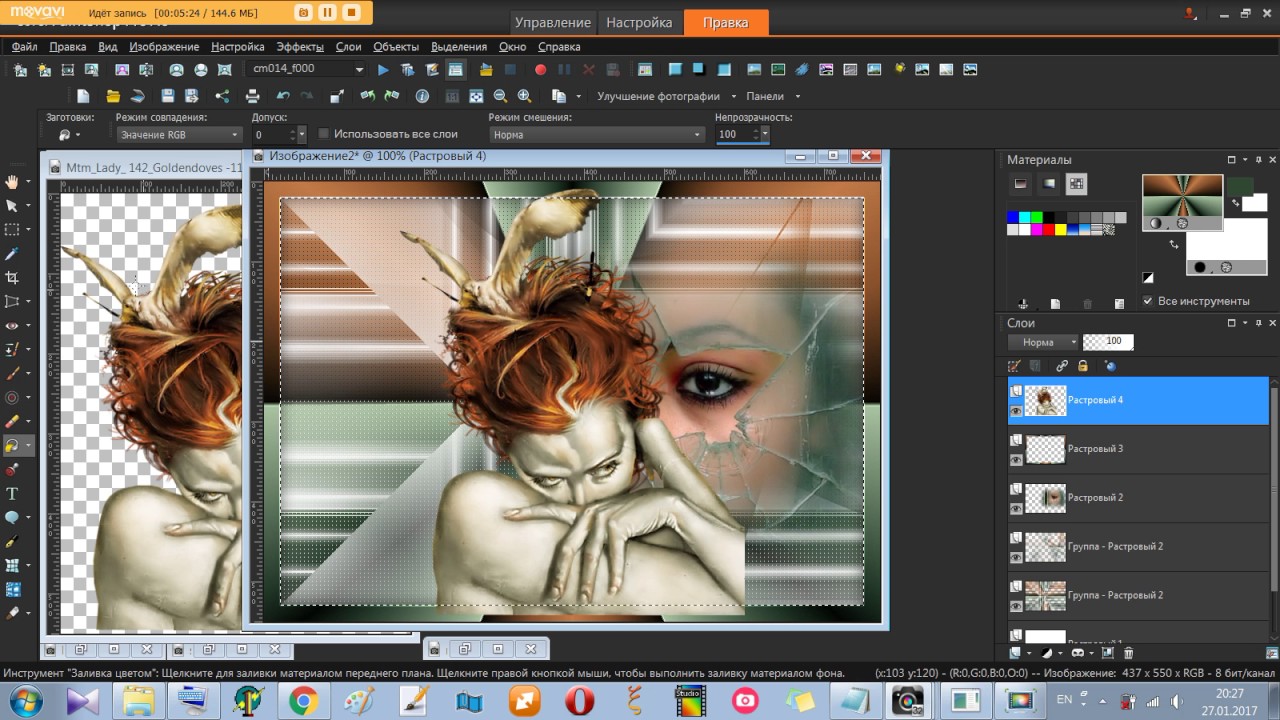Pause the Movavi recording
Screen dimensions: 1280x720
[327, 12]
